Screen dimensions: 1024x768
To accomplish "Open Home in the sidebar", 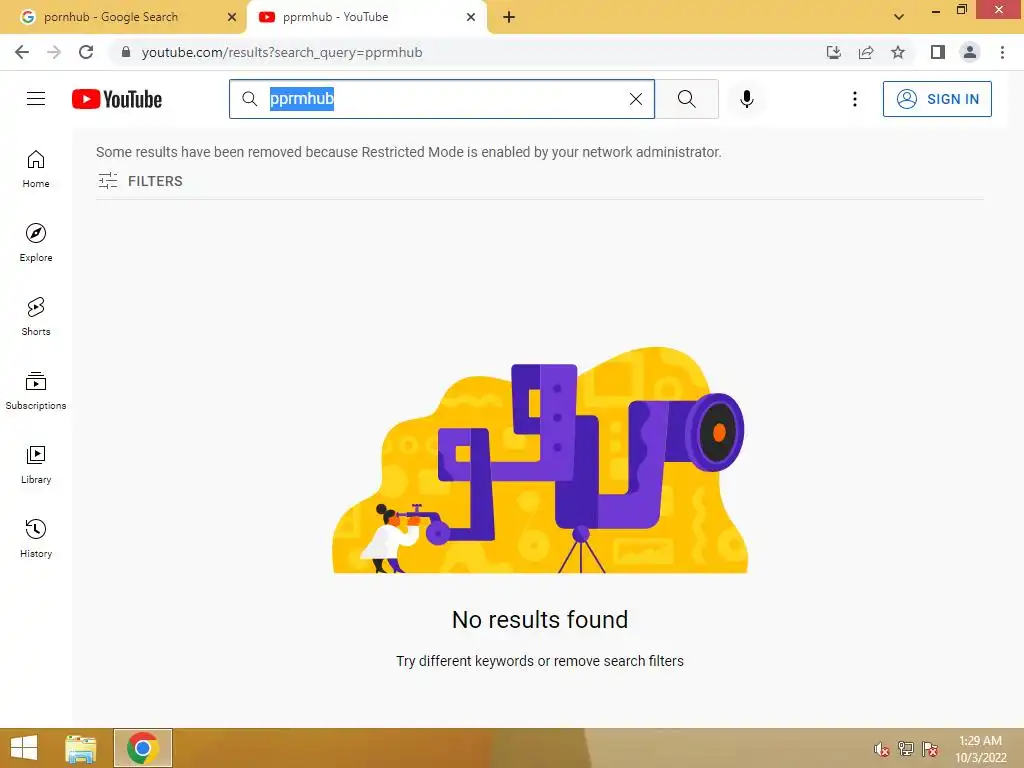I will (36, 168).
